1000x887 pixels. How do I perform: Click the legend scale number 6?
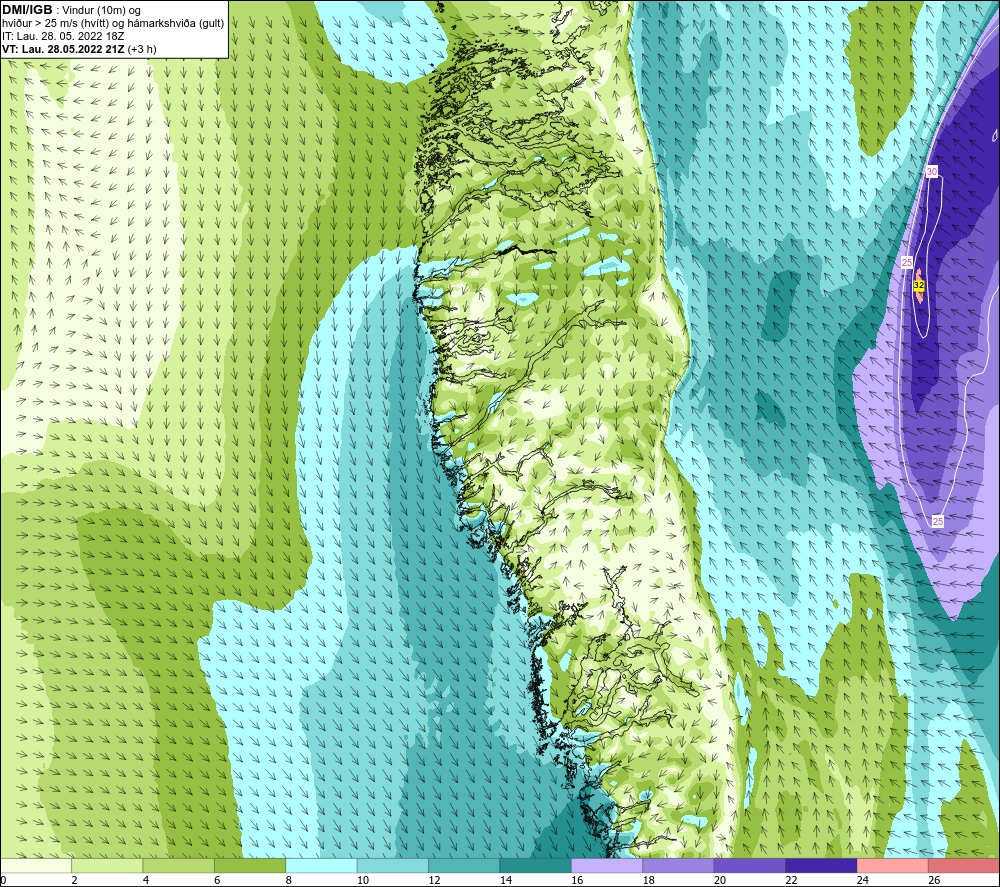click(217, 880)
